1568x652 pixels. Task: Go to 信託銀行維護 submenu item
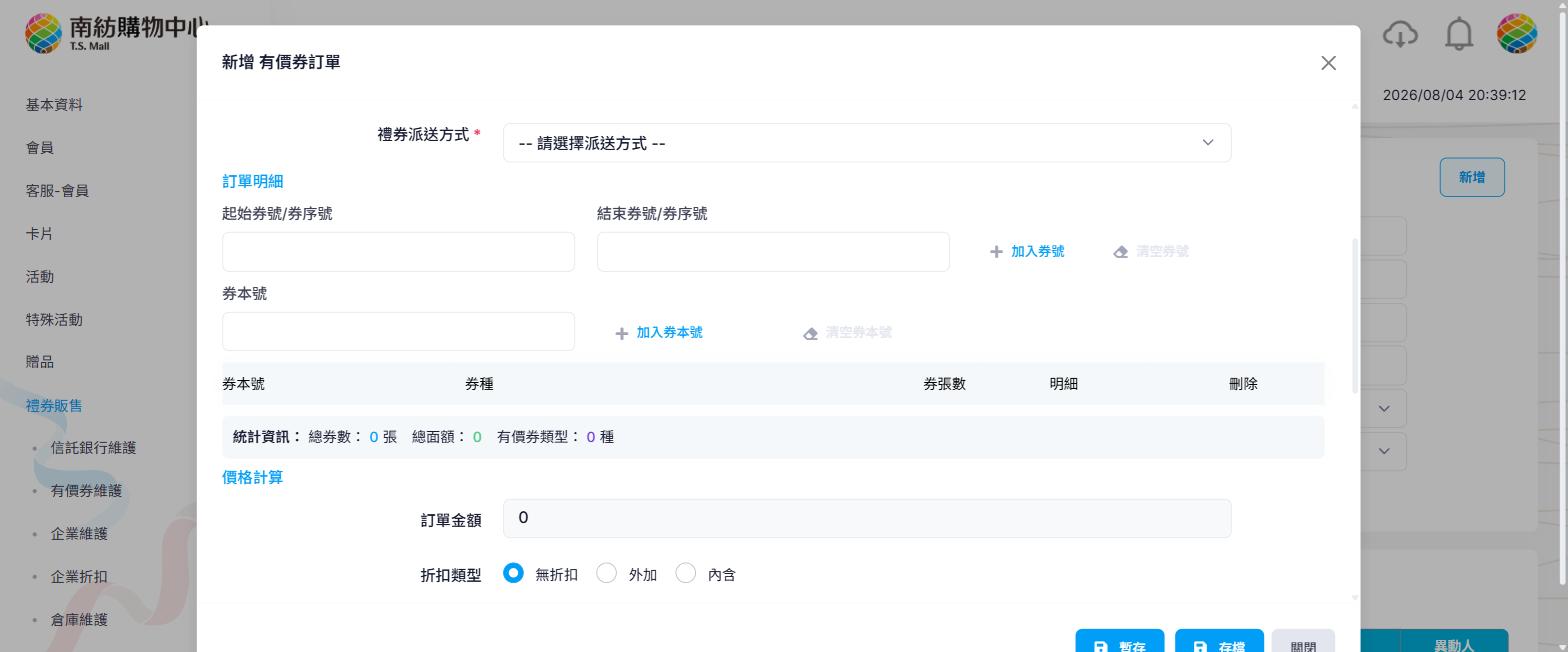tap(93, 448)
